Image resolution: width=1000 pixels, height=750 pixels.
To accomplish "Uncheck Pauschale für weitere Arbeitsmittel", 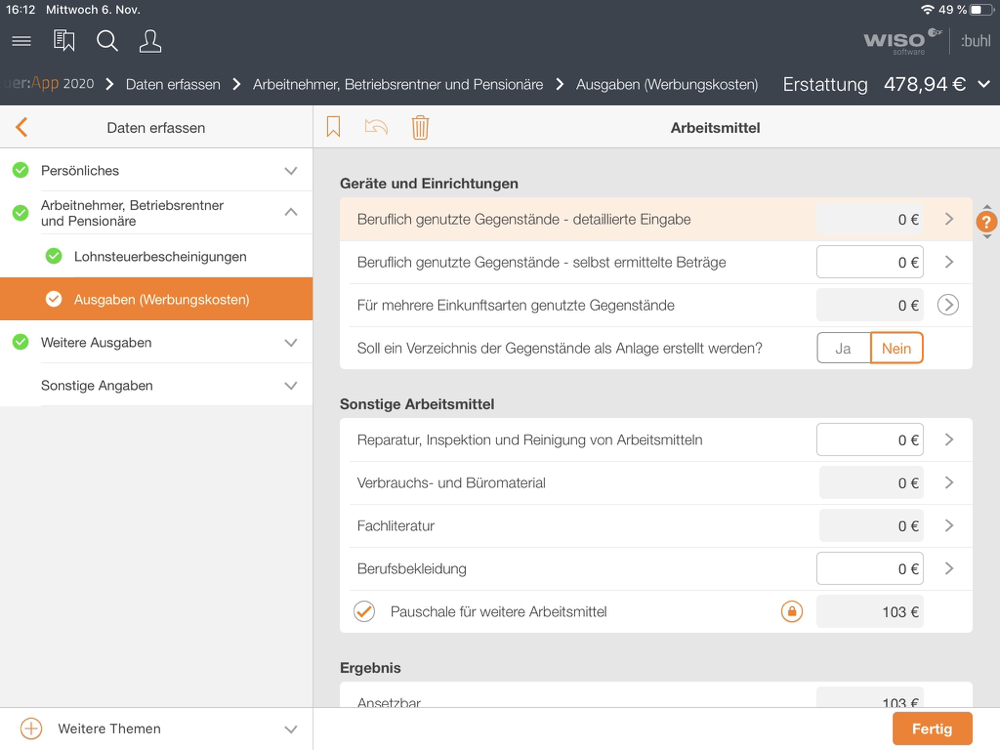I will (x=364, y=612).
